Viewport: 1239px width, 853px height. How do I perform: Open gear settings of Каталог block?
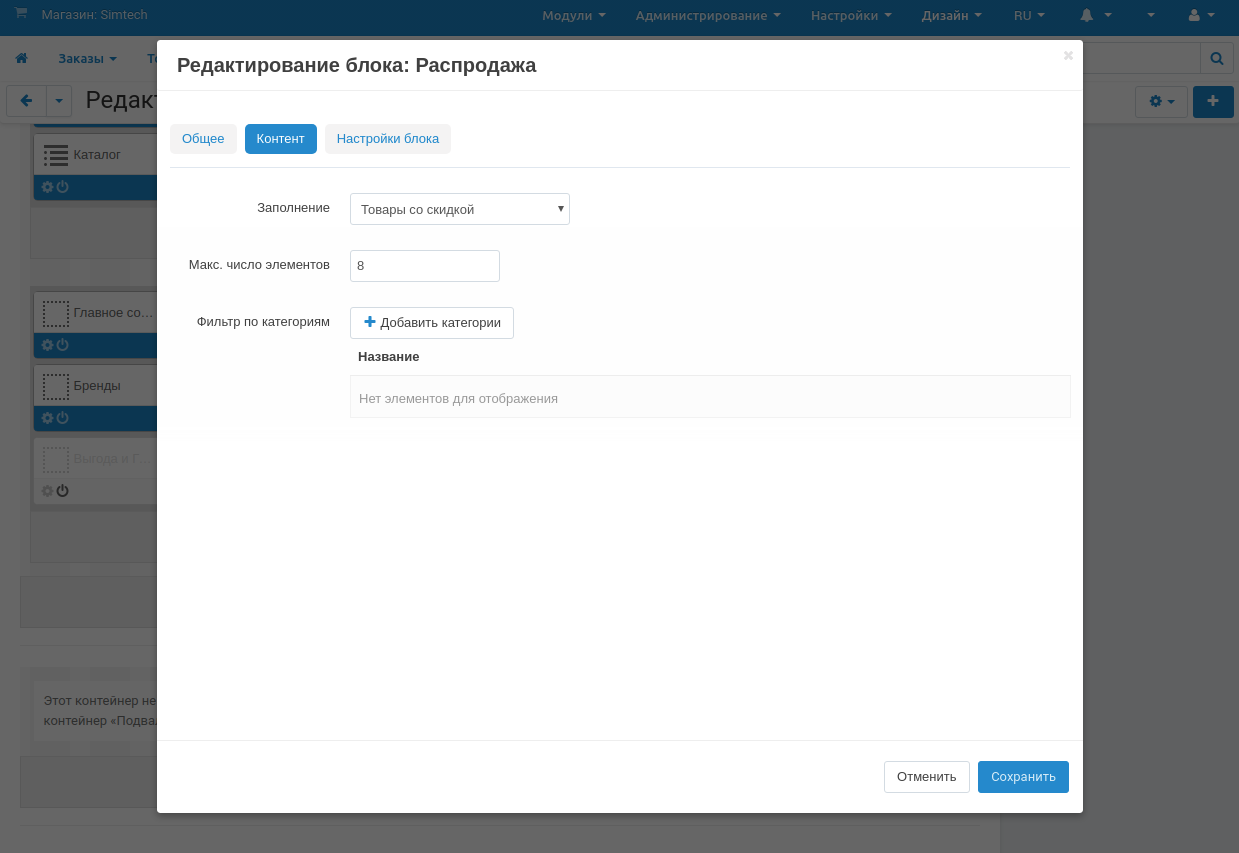47,187
